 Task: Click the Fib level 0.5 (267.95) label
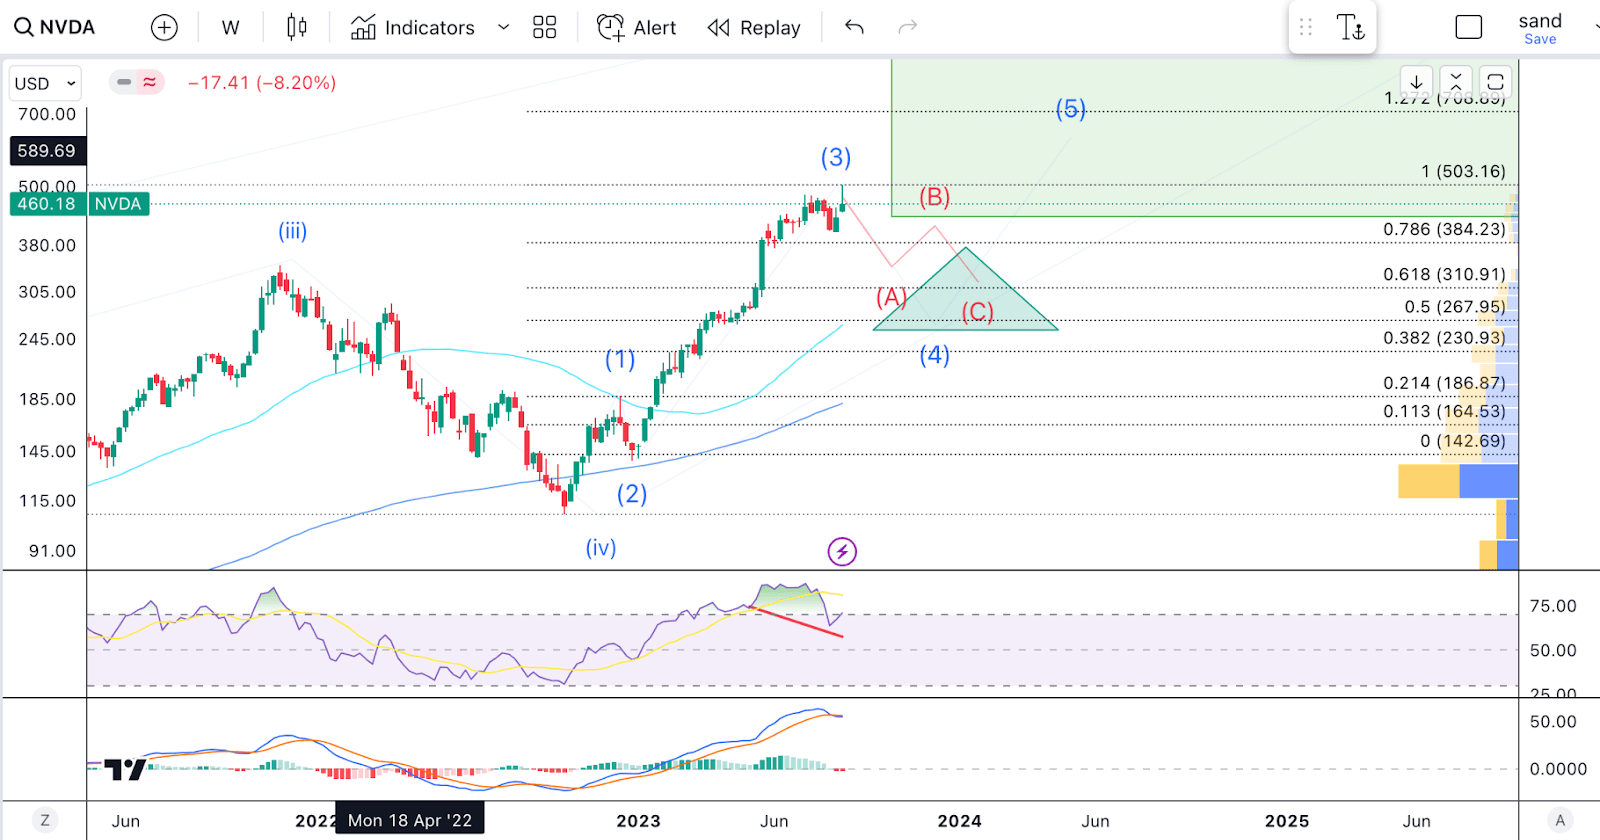pos(1455,307)
